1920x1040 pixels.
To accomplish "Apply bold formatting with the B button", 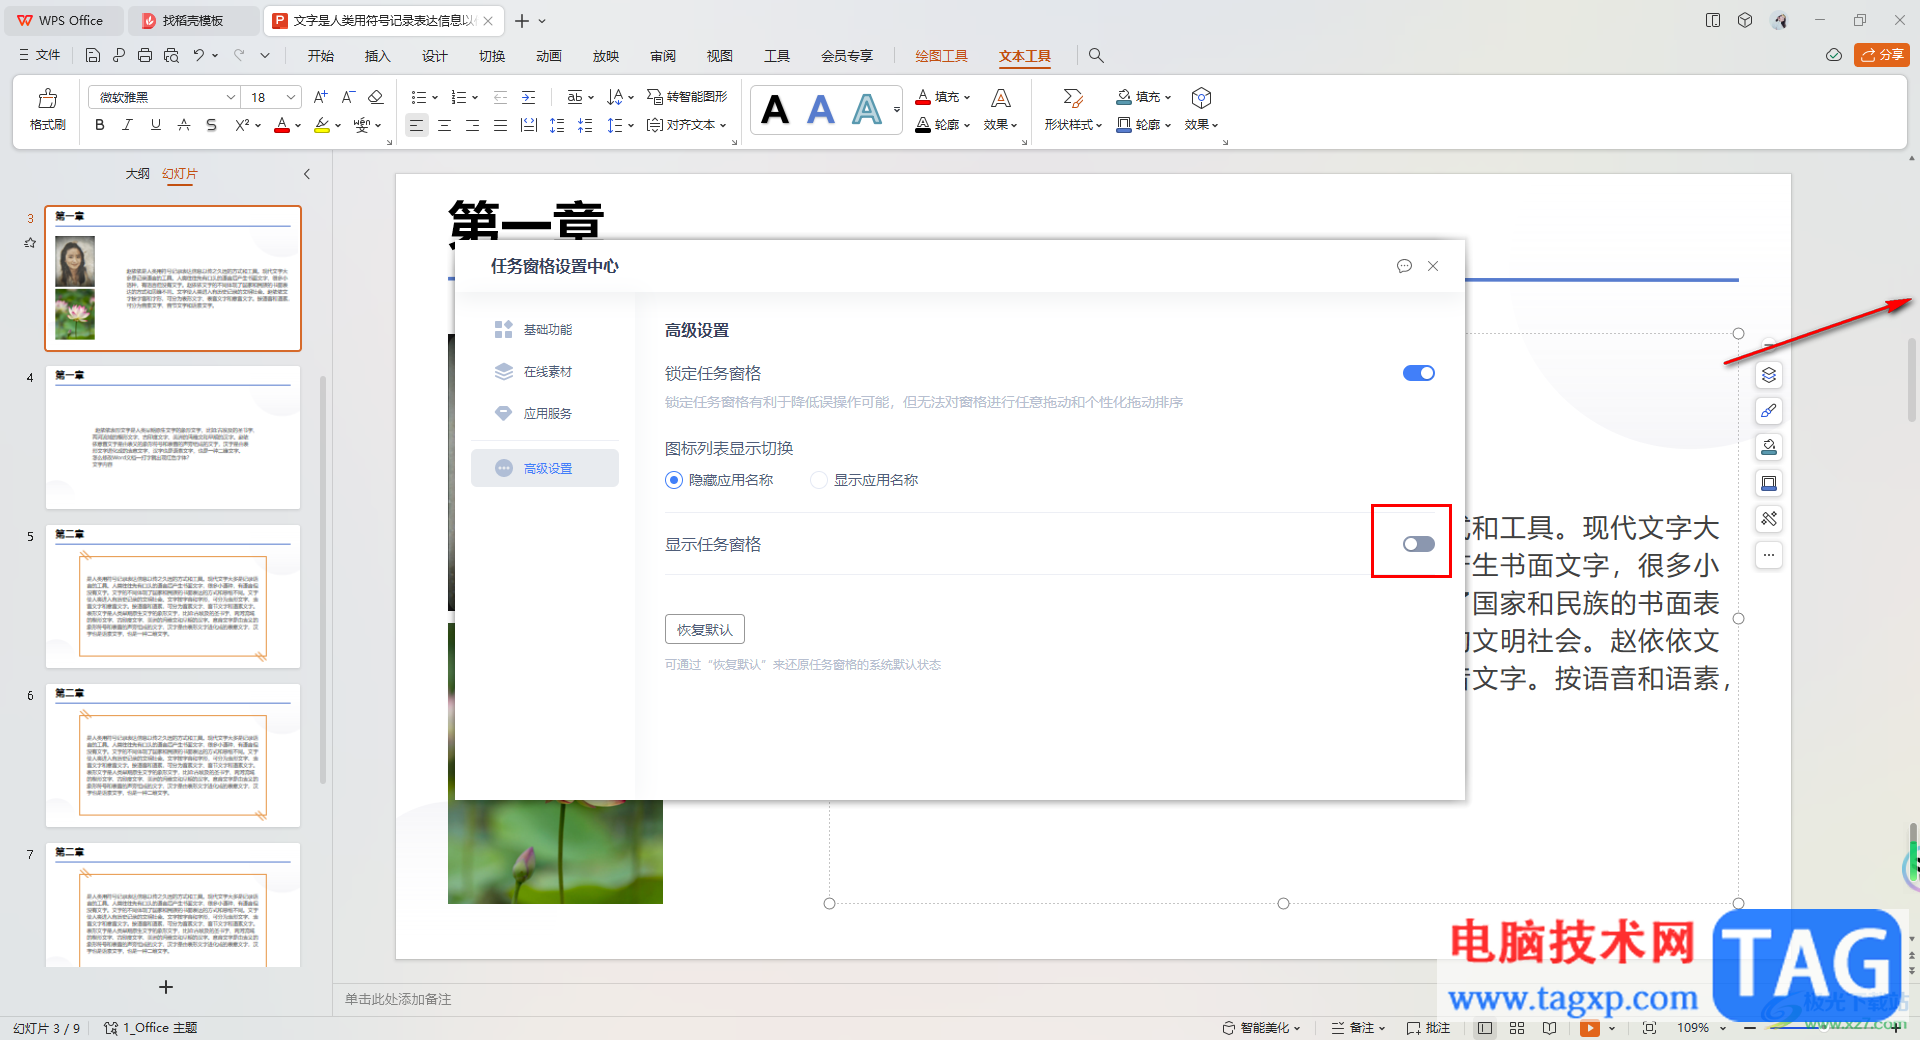I will (99, 125).
